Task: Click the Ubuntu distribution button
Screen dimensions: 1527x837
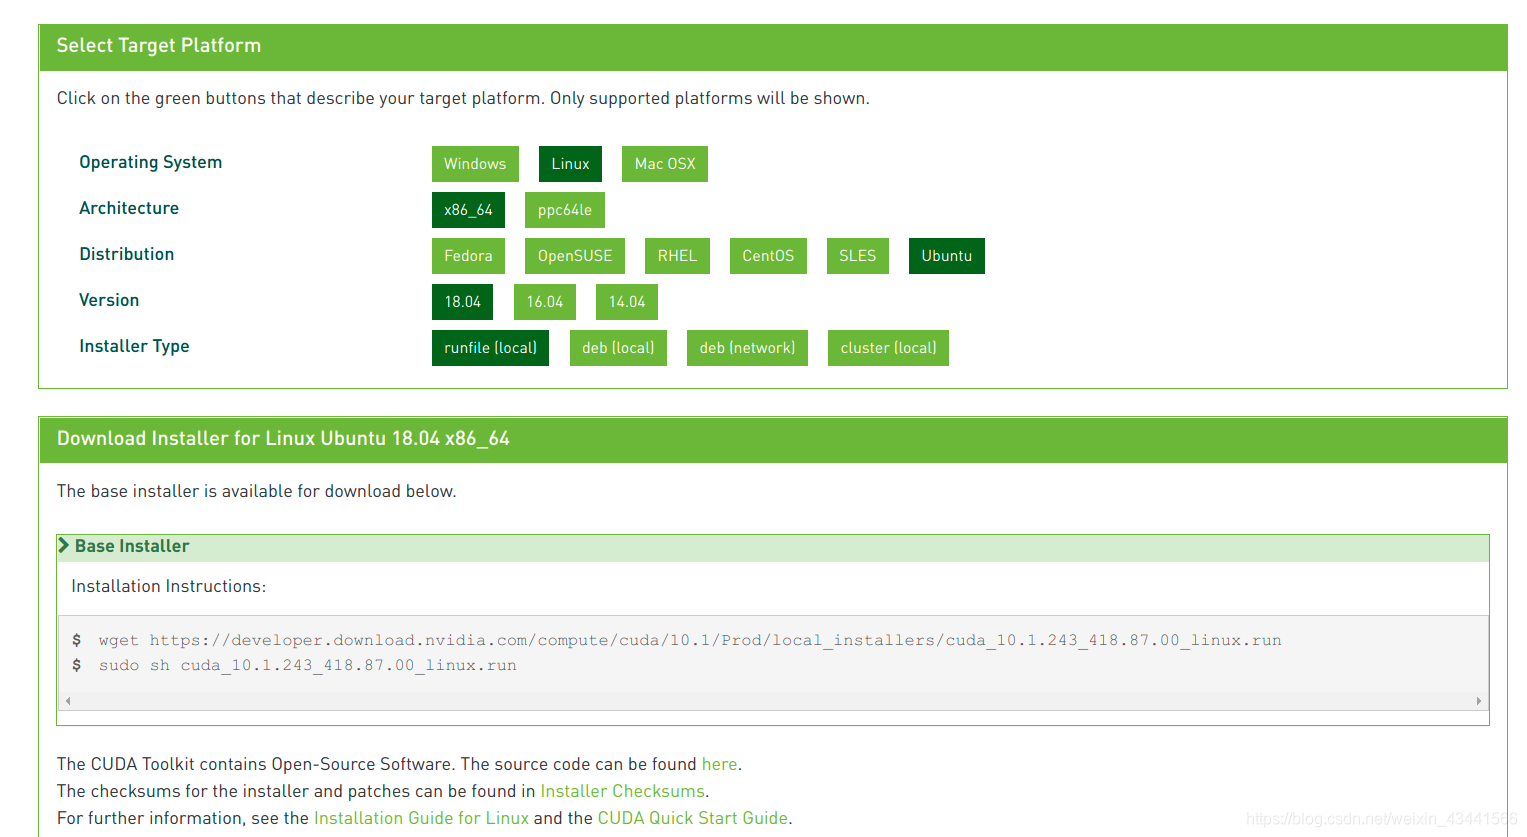Action: tap(947, 256)
